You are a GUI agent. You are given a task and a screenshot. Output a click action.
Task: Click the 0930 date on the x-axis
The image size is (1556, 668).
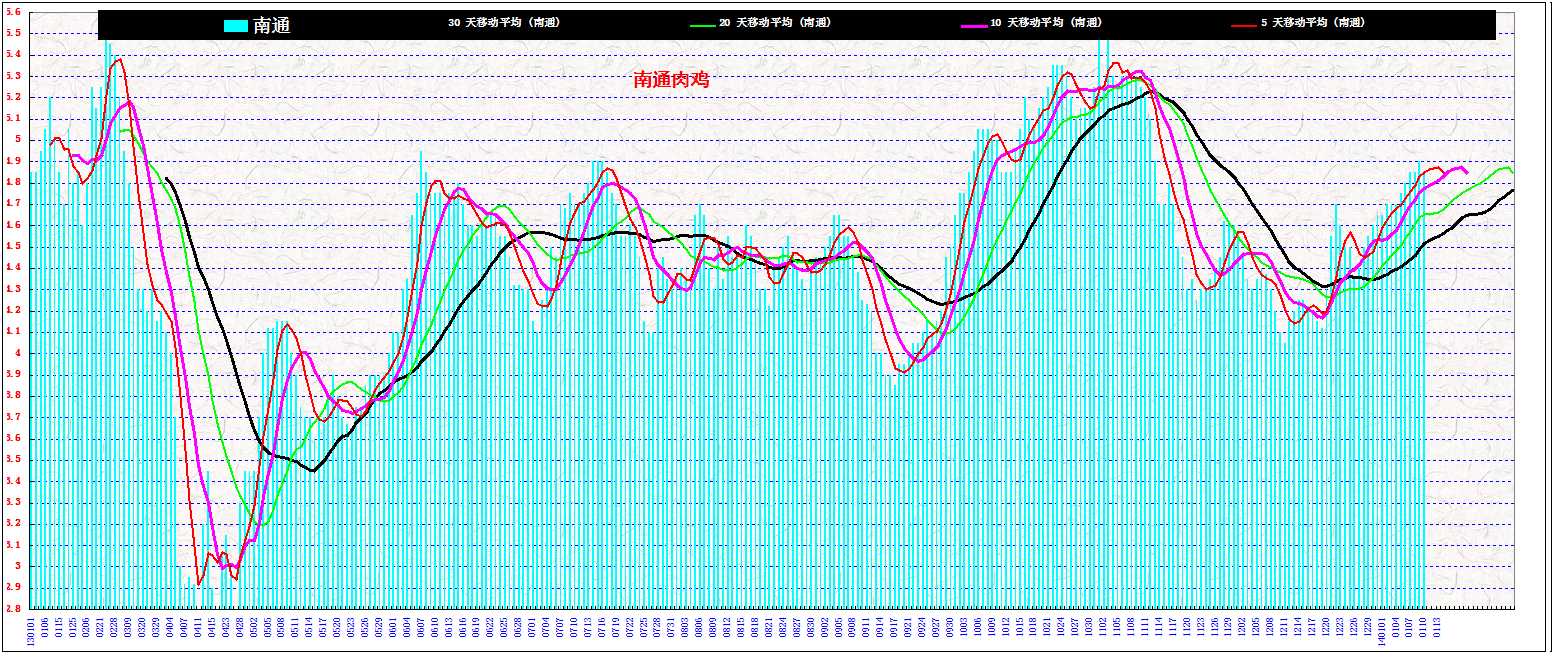[x=949, y=627]
